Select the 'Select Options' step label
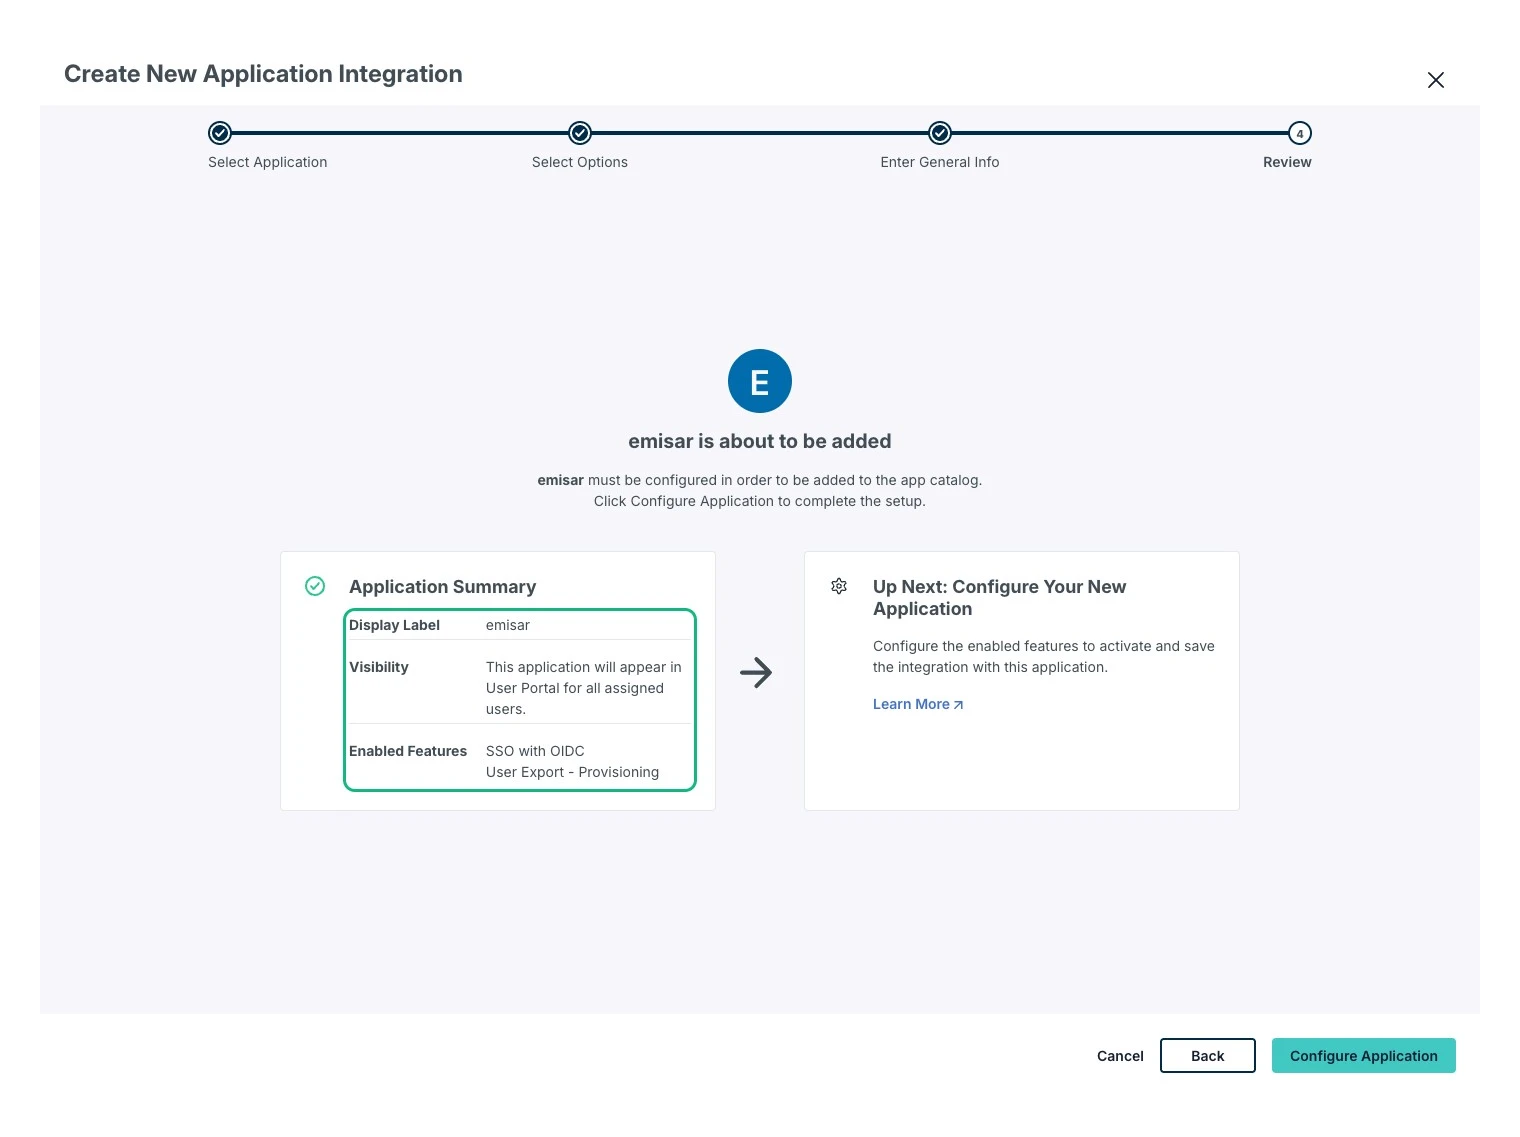 tap(580, 162)
